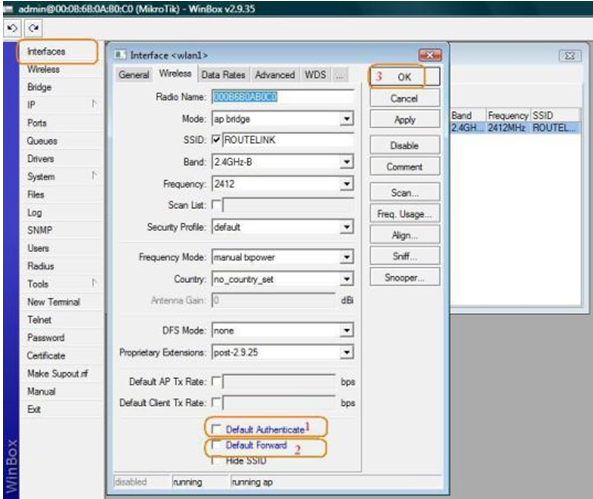Open the Proprietary Extensions dropdown
Image resolution: width=593 pixels, height=499 pixels.
[x=346, y=352]
